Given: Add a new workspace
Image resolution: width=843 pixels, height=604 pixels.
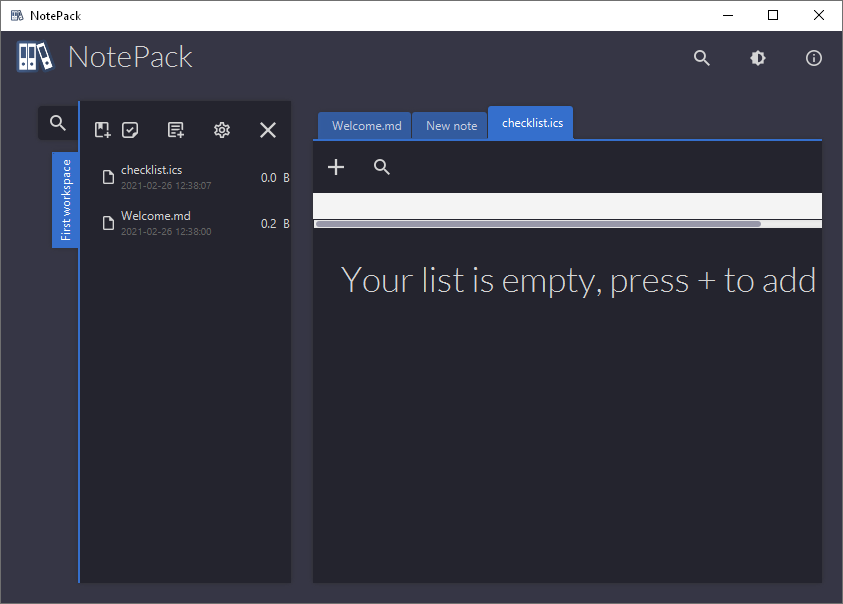Looking at the screenshot, I should point(102,129).
